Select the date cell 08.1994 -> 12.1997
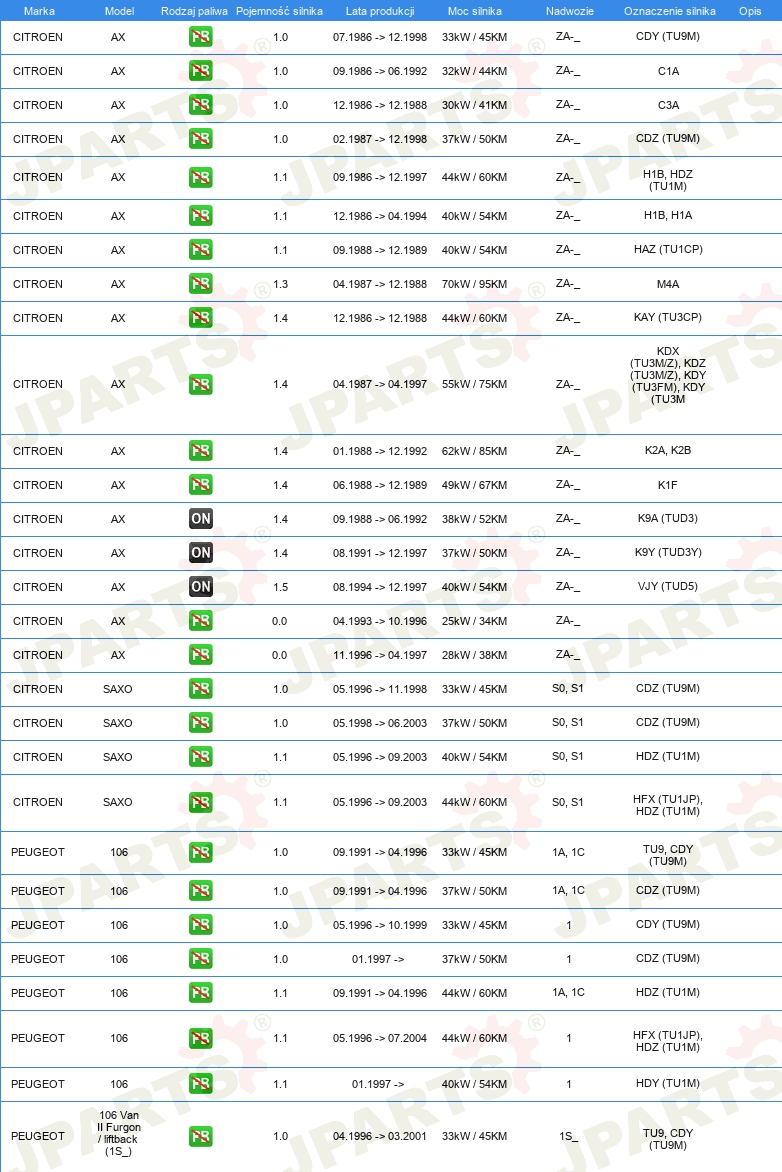This screenshot has width=782, height=1172. pyautogui.click(x=380, y=587)
